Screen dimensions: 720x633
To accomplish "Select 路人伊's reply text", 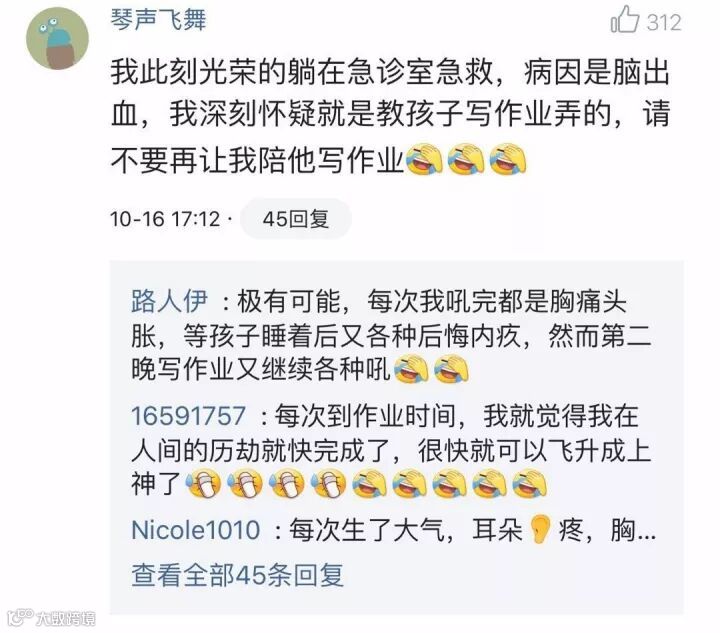I will (x=391, y=336).
